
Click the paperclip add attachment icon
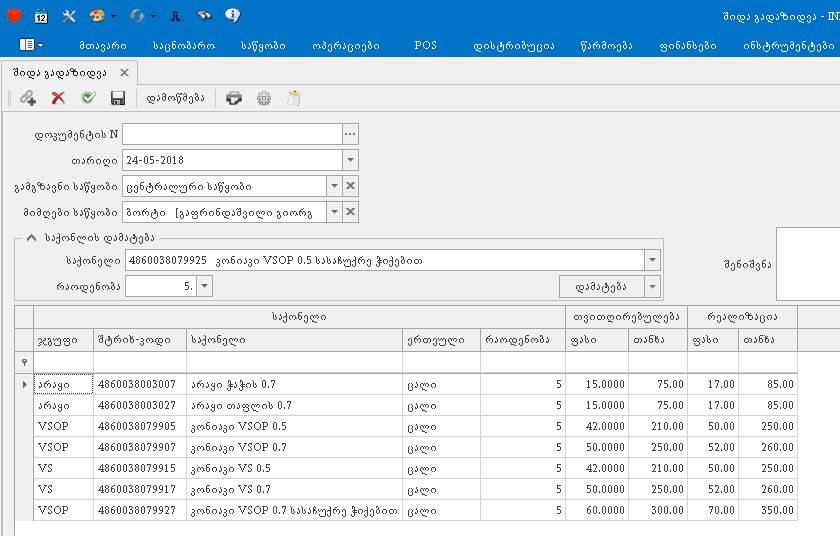click(x=28, y=98)
